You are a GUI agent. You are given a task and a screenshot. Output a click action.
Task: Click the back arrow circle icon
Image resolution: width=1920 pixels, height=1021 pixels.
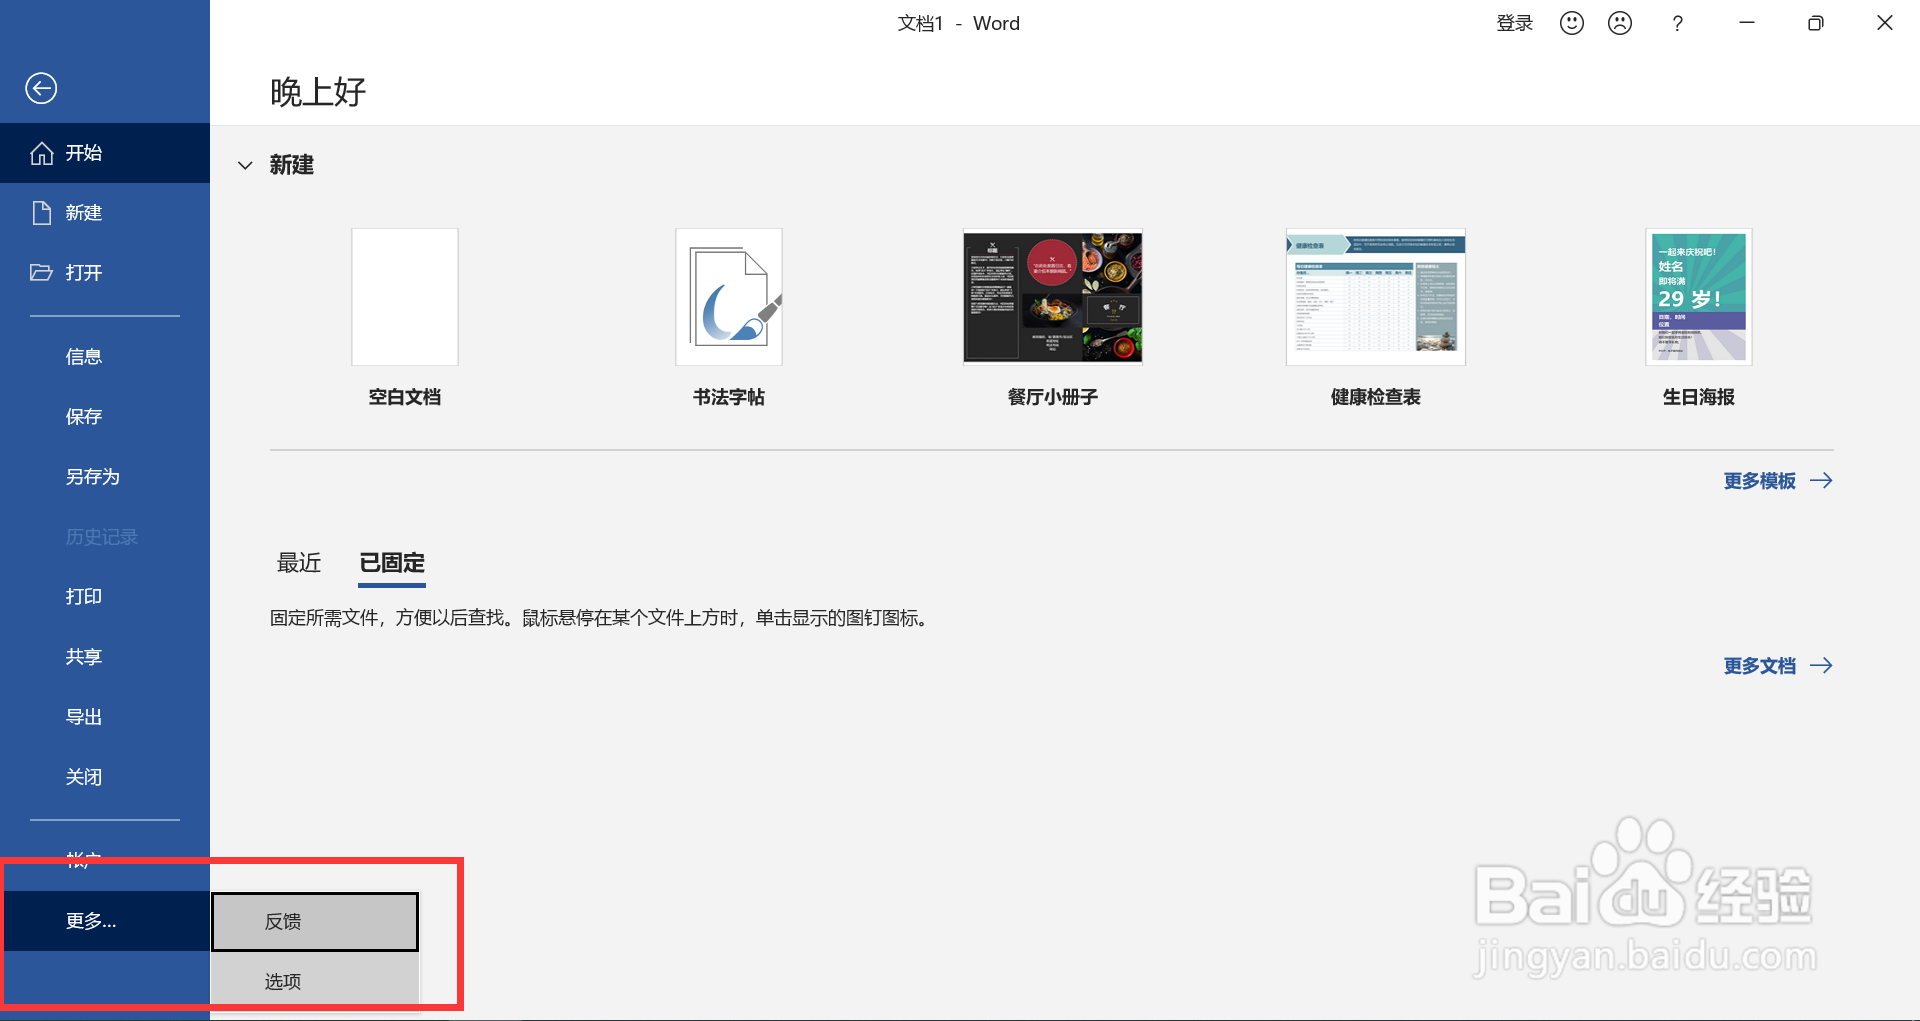click(x=41, y=88)
